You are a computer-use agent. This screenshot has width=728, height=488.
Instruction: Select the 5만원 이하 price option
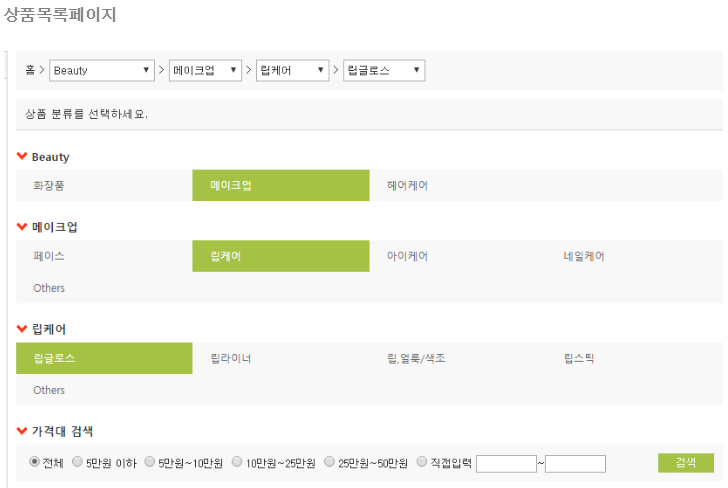(x=78, y=462)
